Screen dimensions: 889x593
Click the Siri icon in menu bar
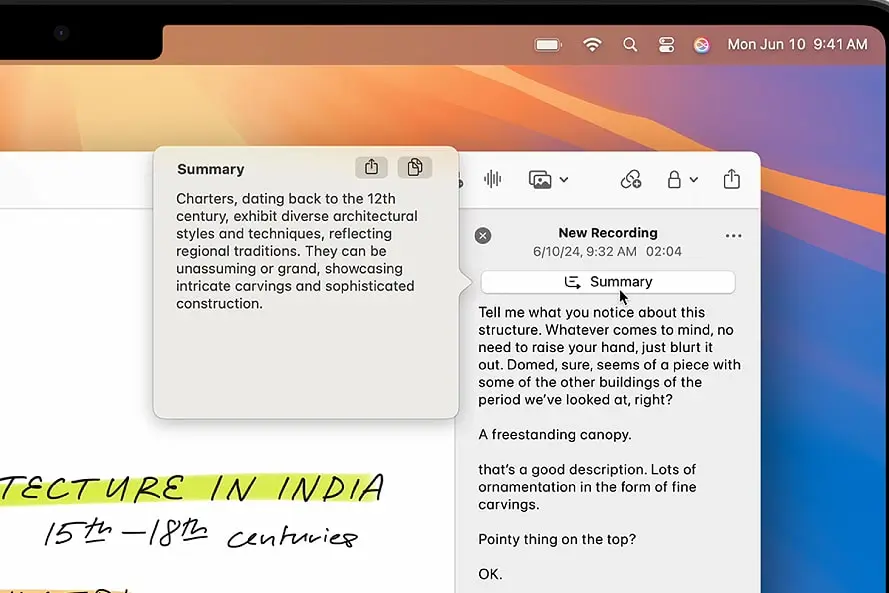(x=701, y=45)
